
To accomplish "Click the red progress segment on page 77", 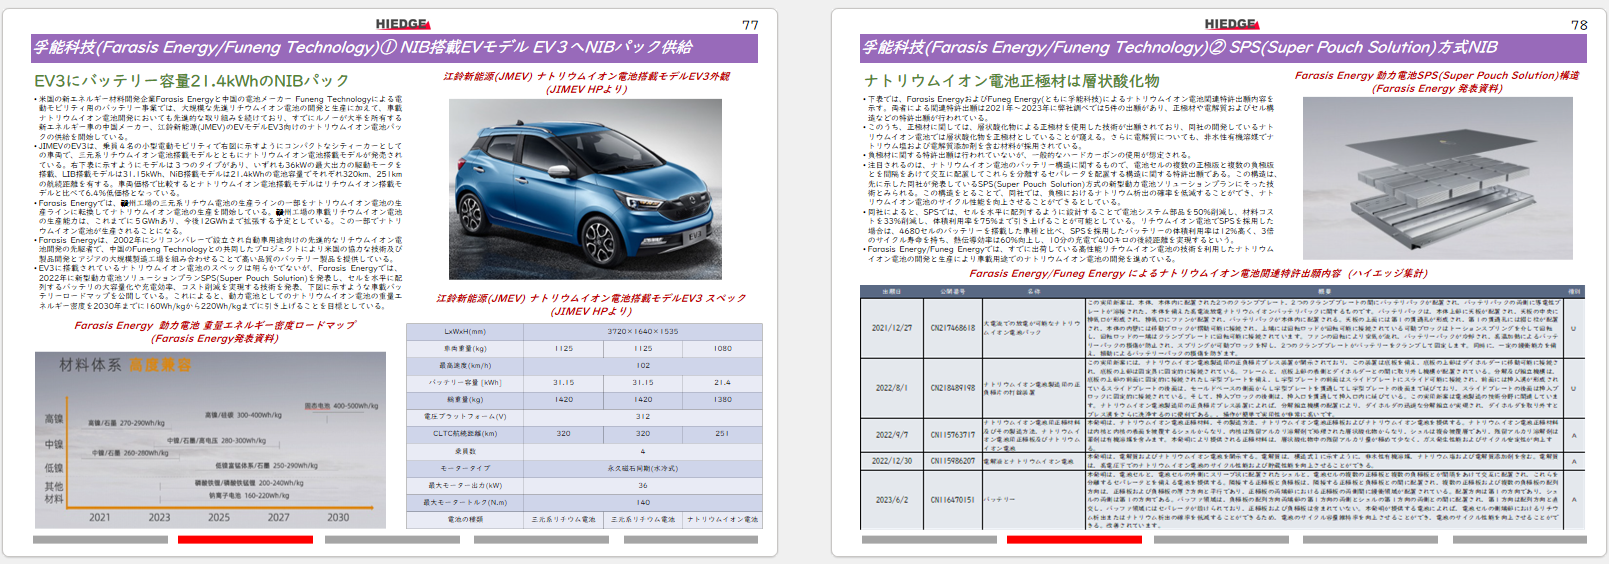I will click(x=245, y=540).
